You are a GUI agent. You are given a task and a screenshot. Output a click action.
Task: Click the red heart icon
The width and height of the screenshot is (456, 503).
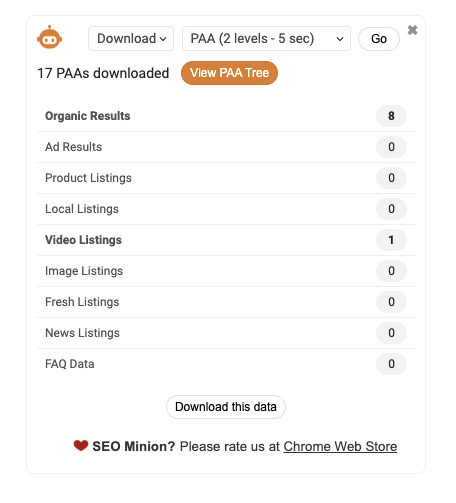click(81, 445)
